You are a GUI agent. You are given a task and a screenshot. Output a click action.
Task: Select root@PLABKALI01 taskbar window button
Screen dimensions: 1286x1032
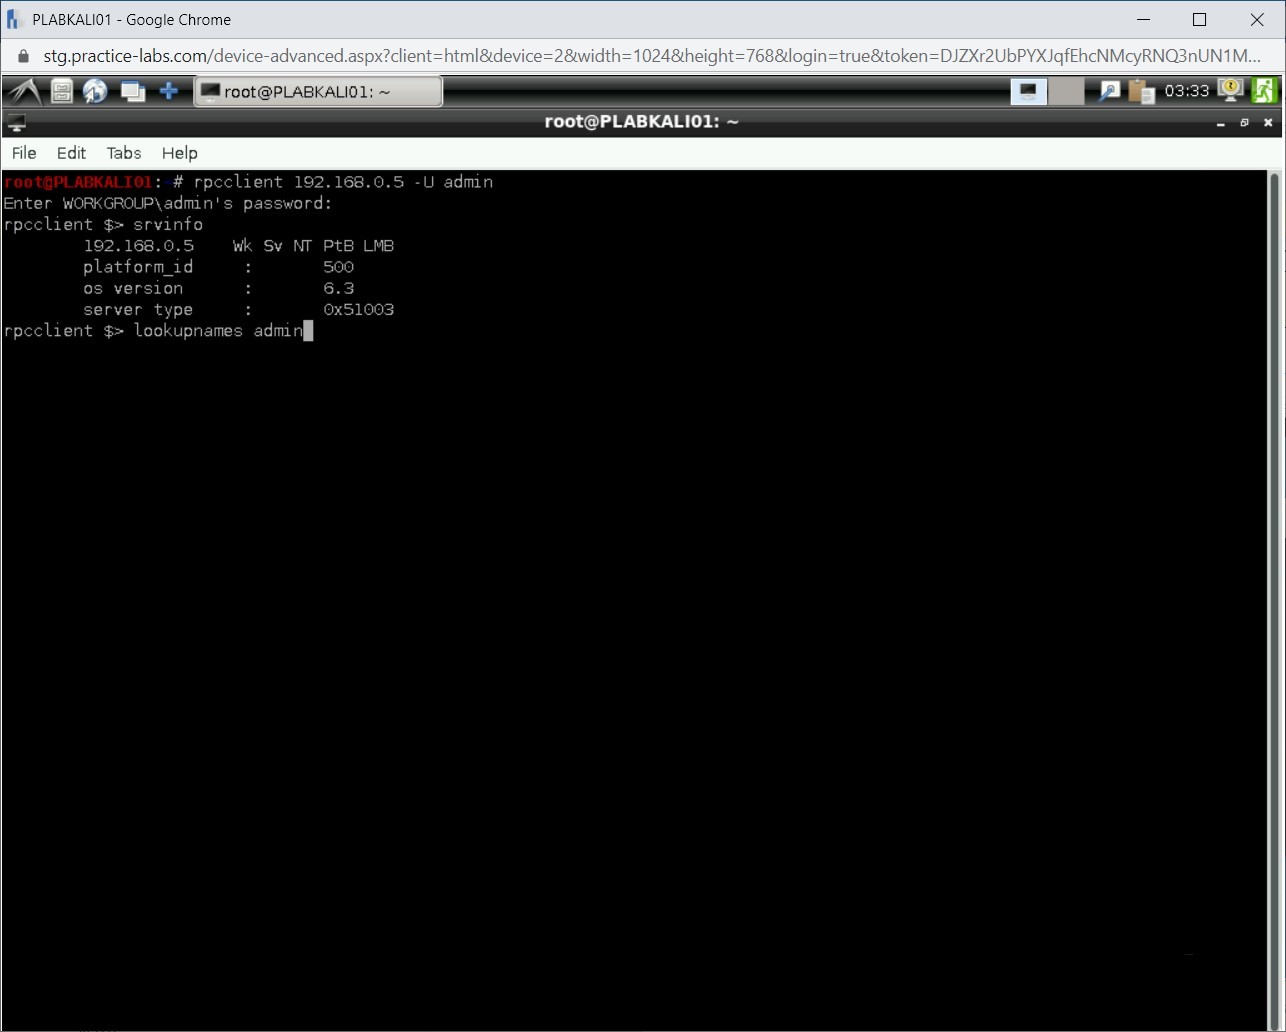tap(317, 92)
